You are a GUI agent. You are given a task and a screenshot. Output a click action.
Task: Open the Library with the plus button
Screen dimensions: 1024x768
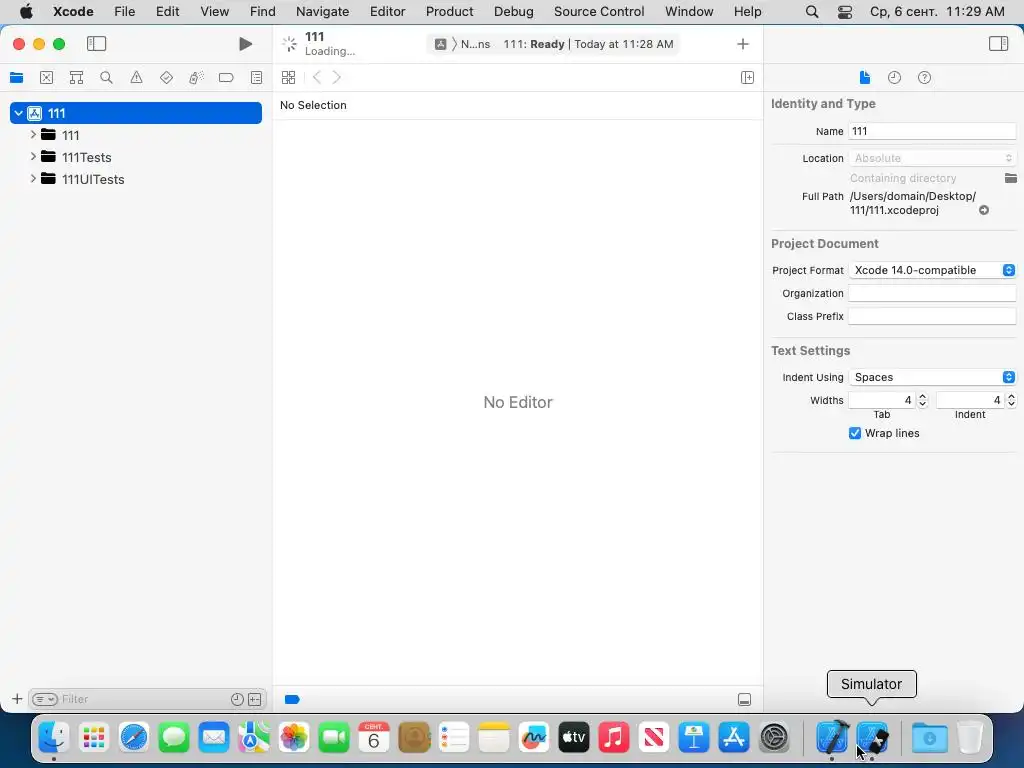coord(743,44)
